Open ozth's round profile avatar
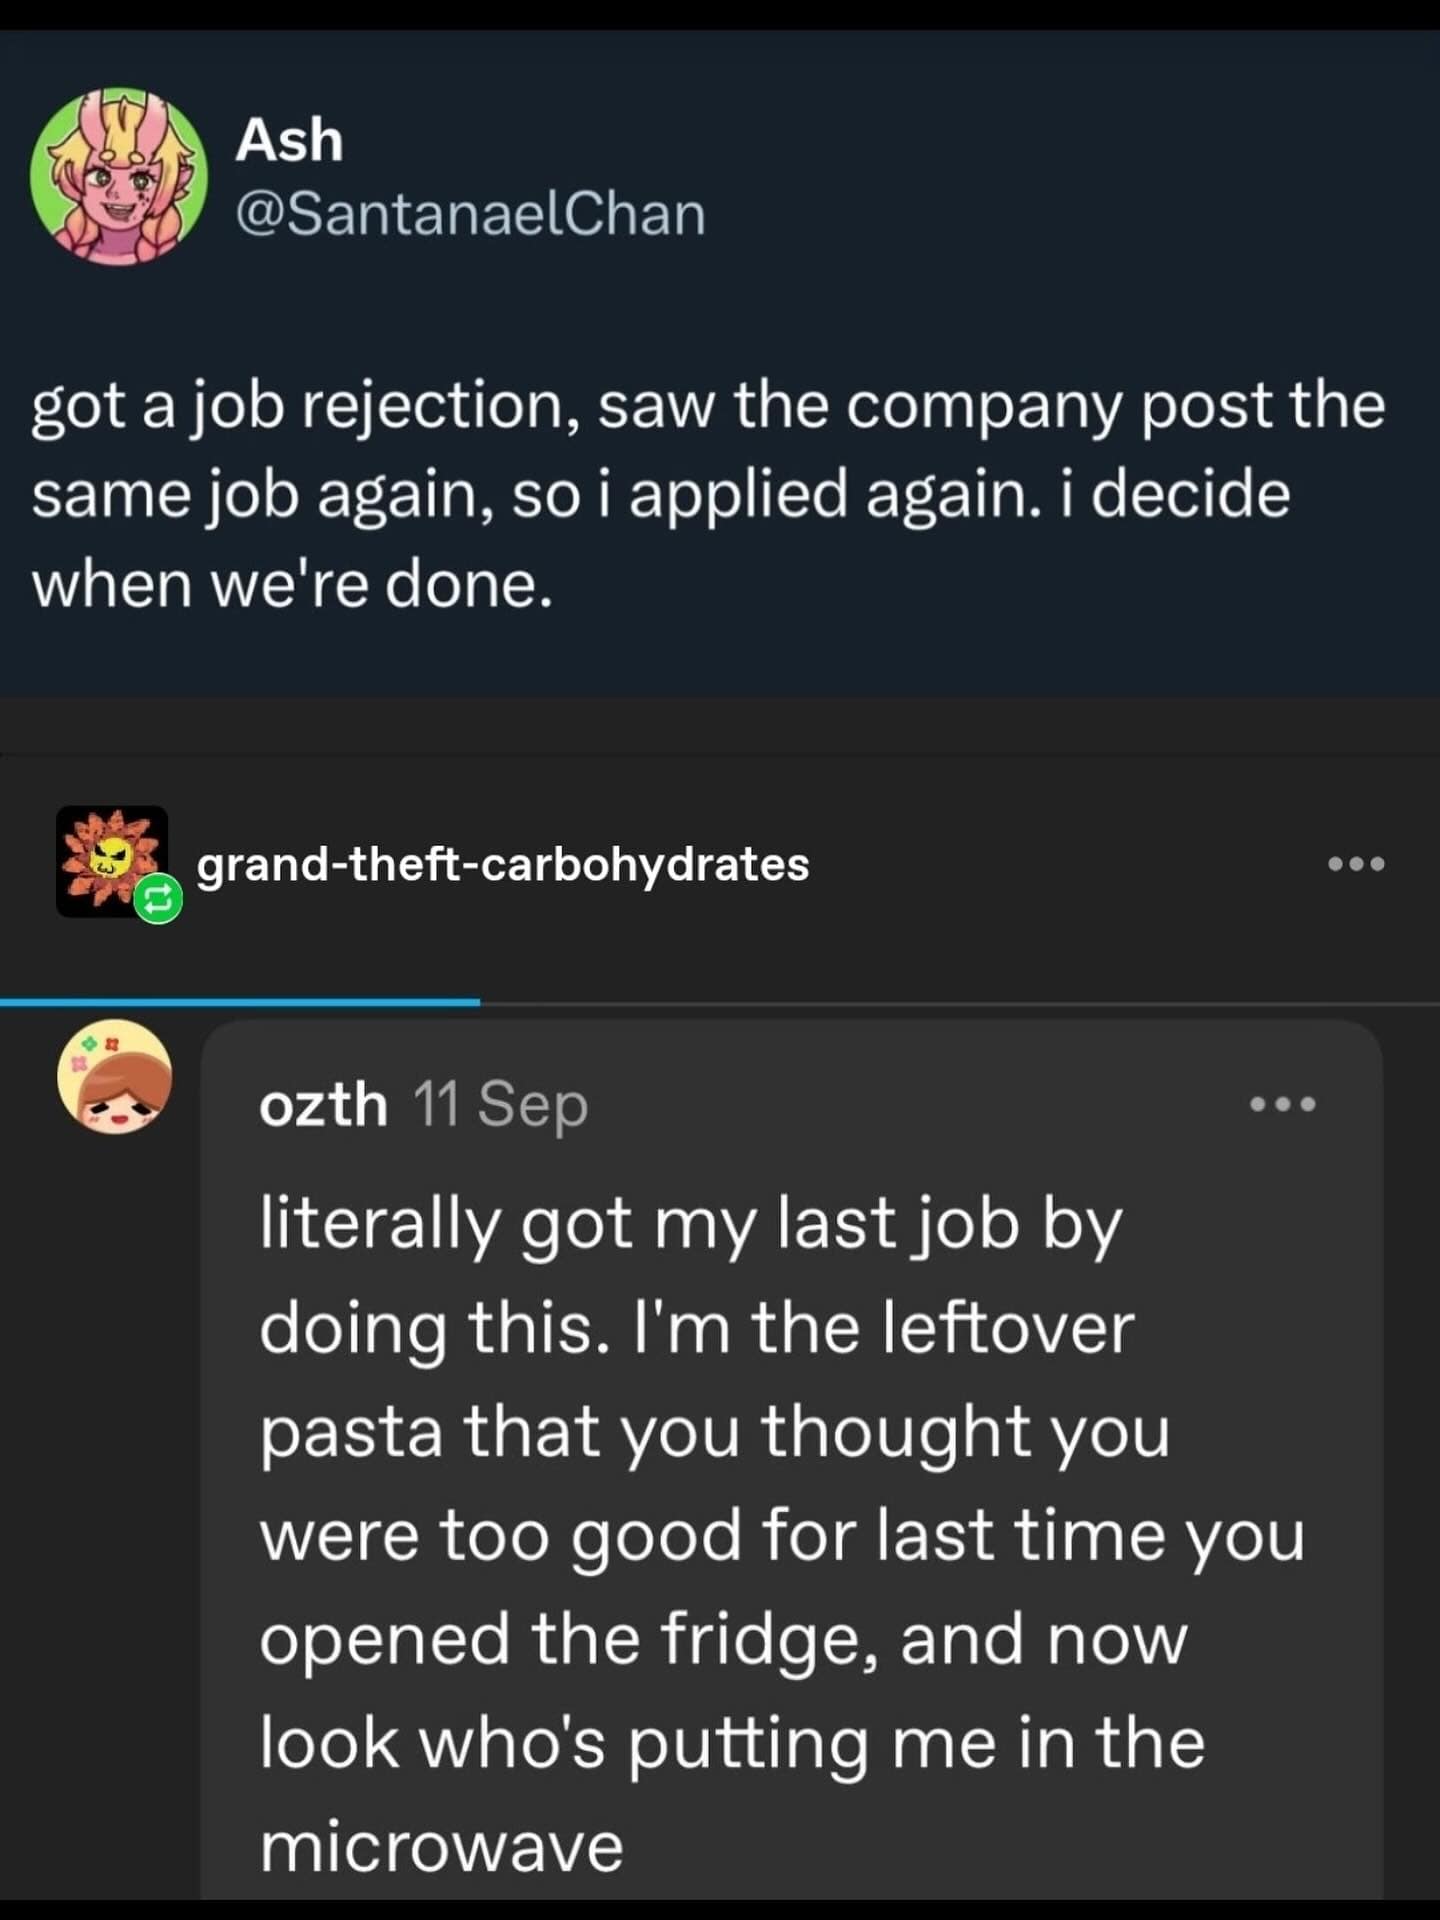Screen dimensions: 1440x1920 click(115, 1076)
